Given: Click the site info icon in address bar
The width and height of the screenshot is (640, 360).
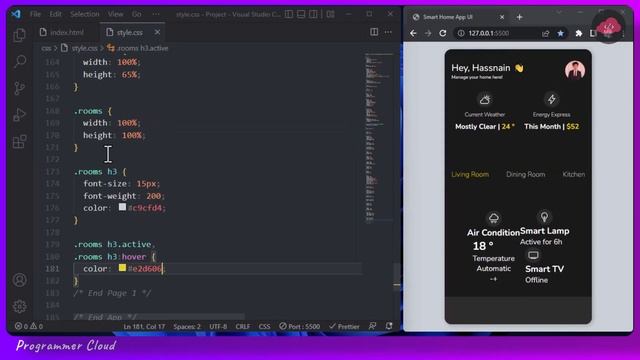Looking at the screenshot, I should pos(461,33).
